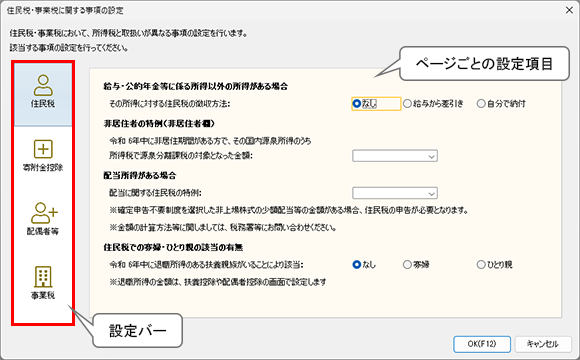Close the 住民税・事業税 settings dialog
Image resolution: width=580 pixels, height=360 pixels.
pos(569,10)
